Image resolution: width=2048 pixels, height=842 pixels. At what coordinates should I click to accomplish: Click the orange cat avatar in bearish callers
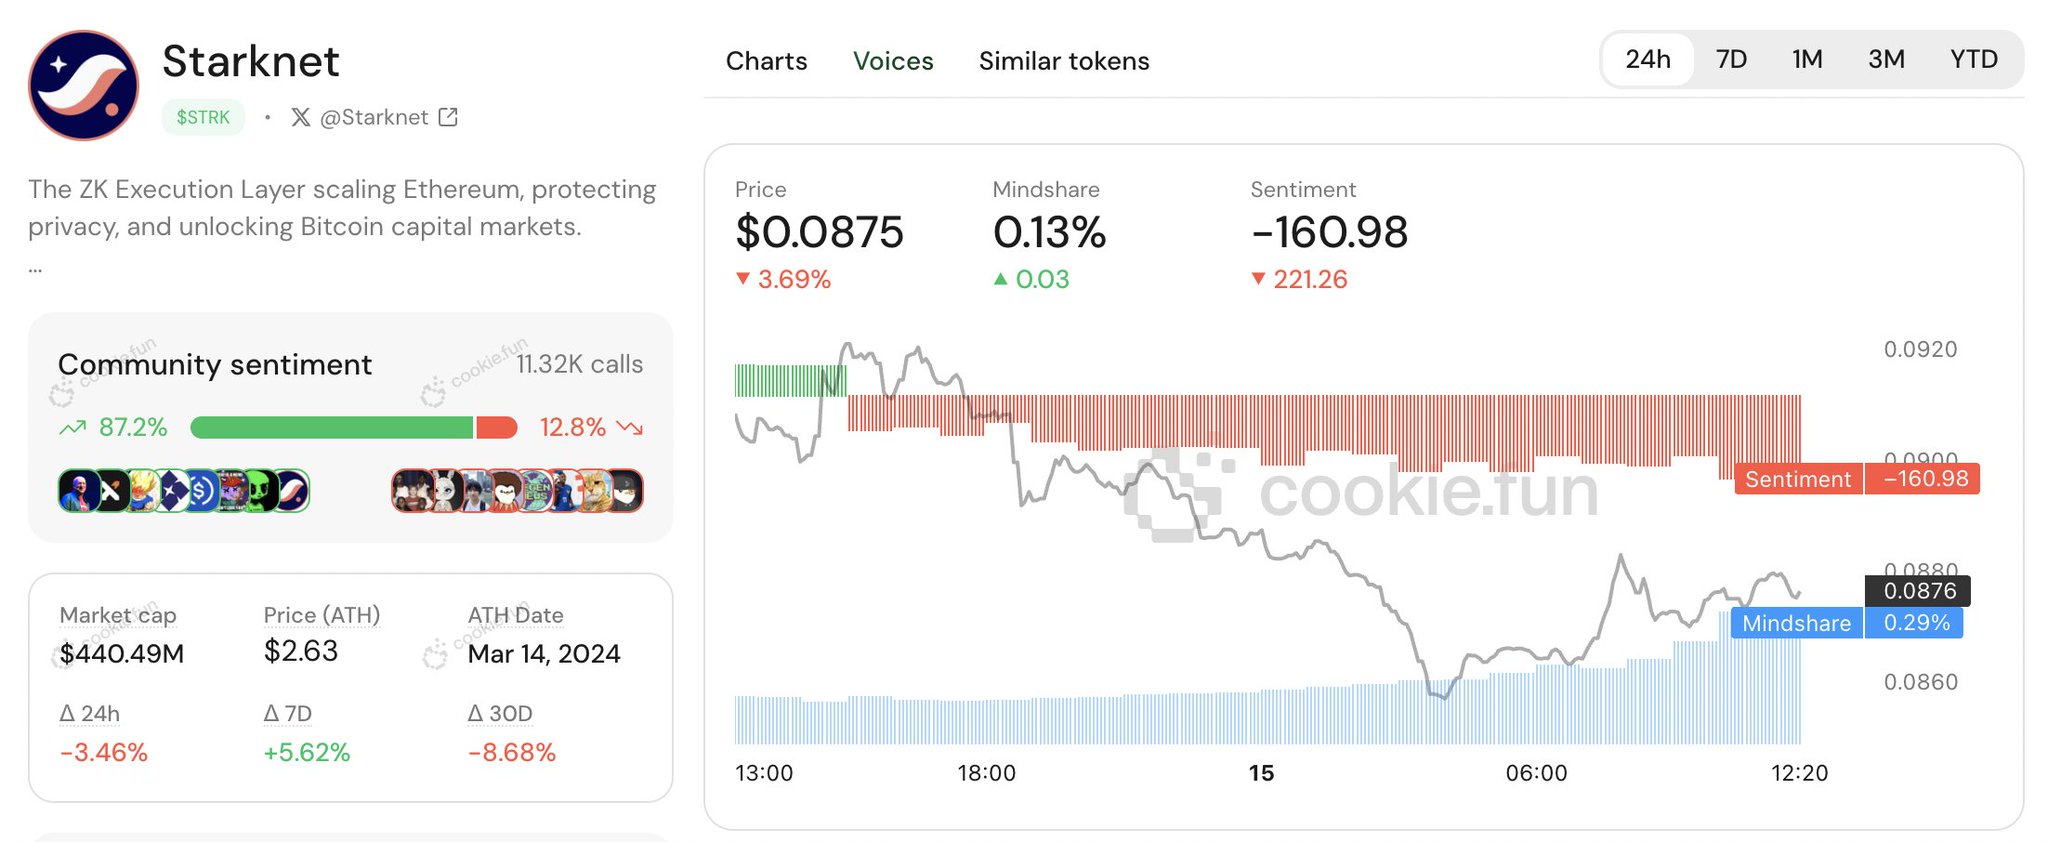click(596, 491)
